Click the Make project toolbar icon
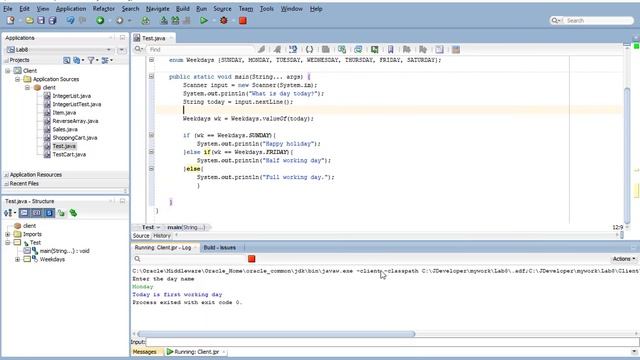Image resolution: width=640 pixels, height=360 pixels. coord(164,20)
